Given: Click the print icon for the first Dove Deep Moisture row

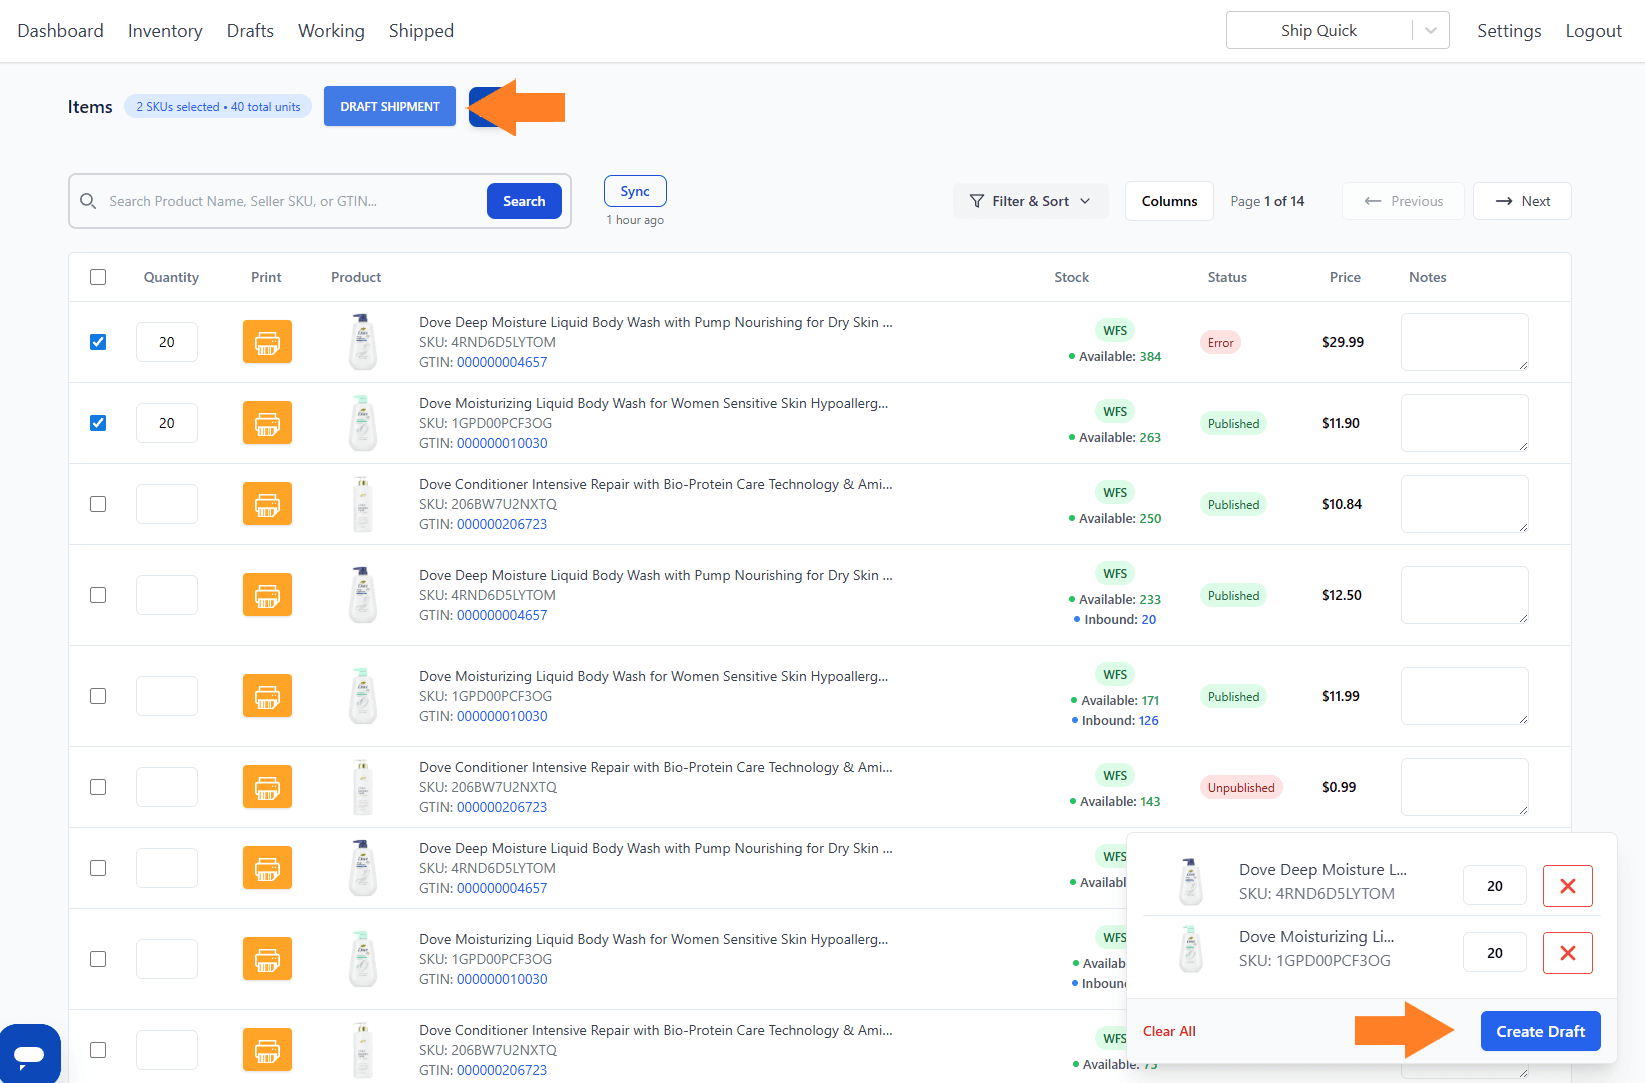Looking at the screenshot, I should (x=267, y=342).
